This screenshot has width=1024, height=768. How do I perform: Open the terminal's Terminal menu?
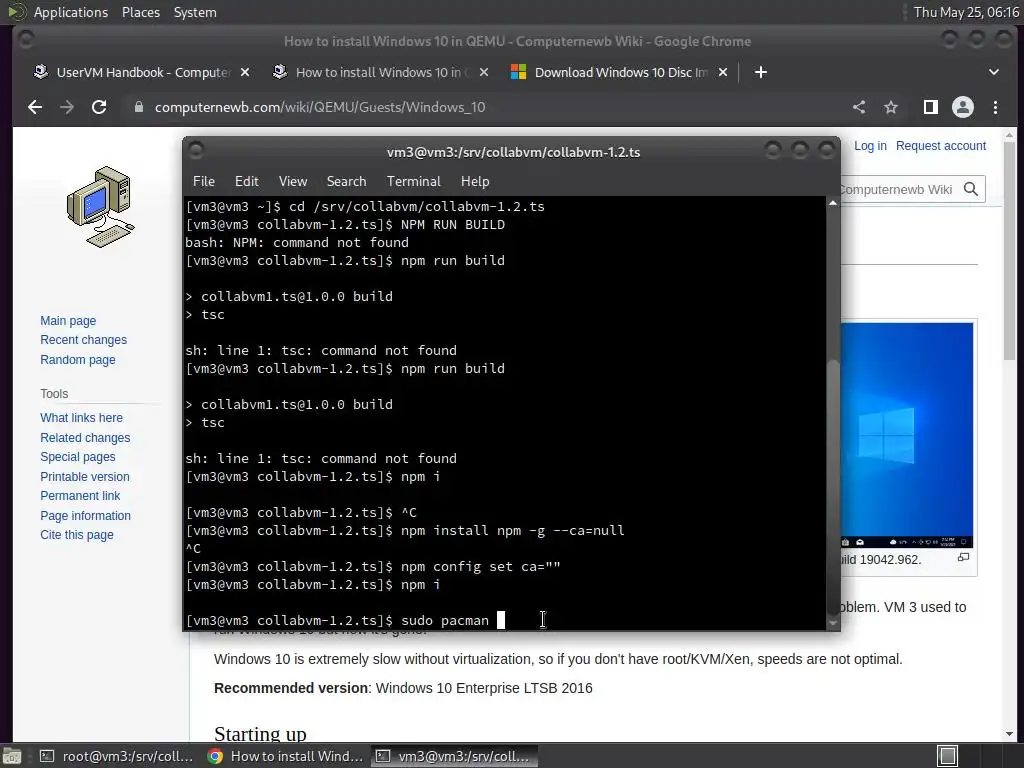[413, 181]
